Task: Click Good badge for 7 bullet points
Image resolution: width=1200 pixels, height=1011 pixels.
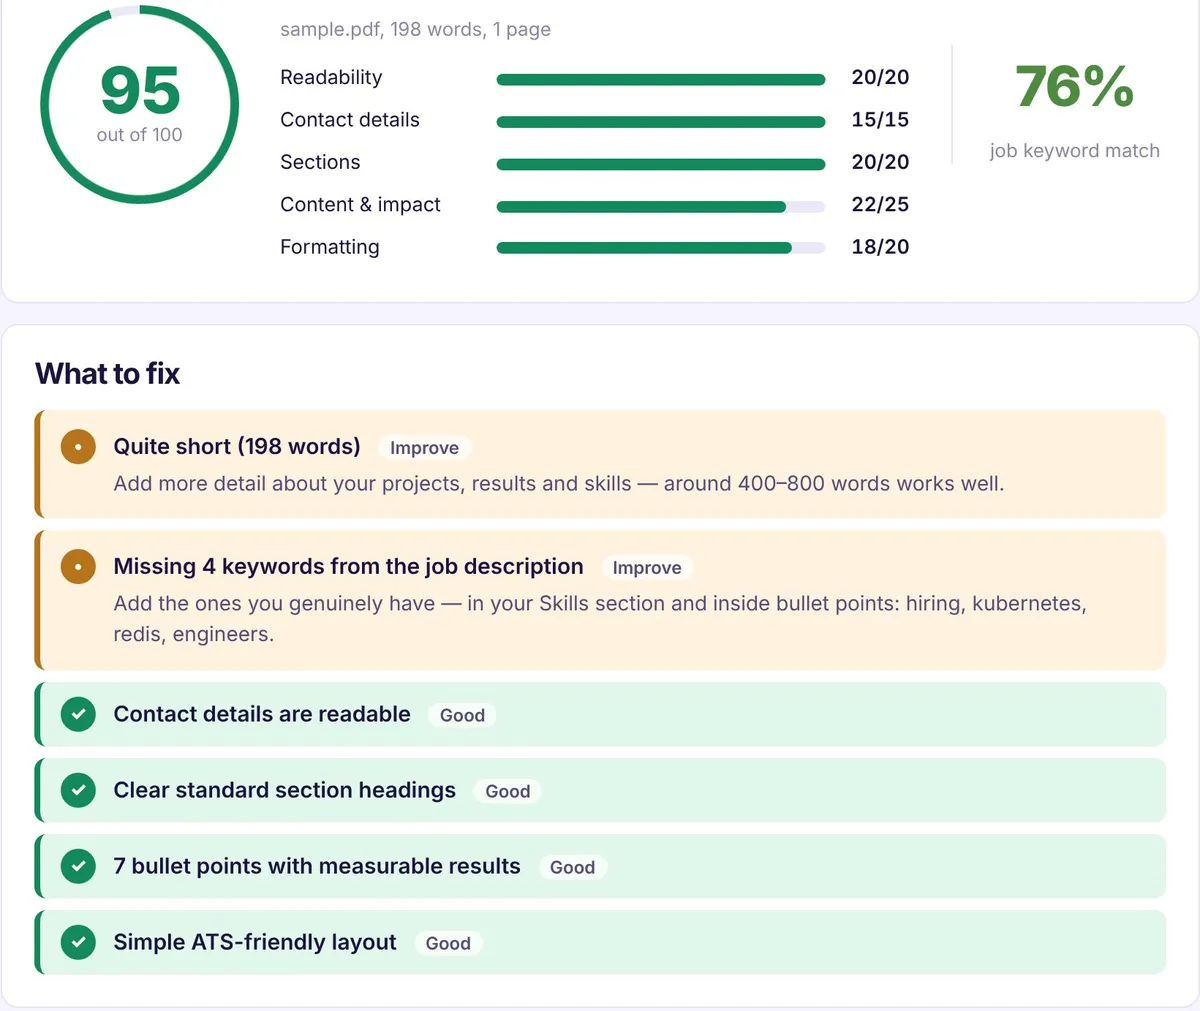Action: tap(572, 867)
